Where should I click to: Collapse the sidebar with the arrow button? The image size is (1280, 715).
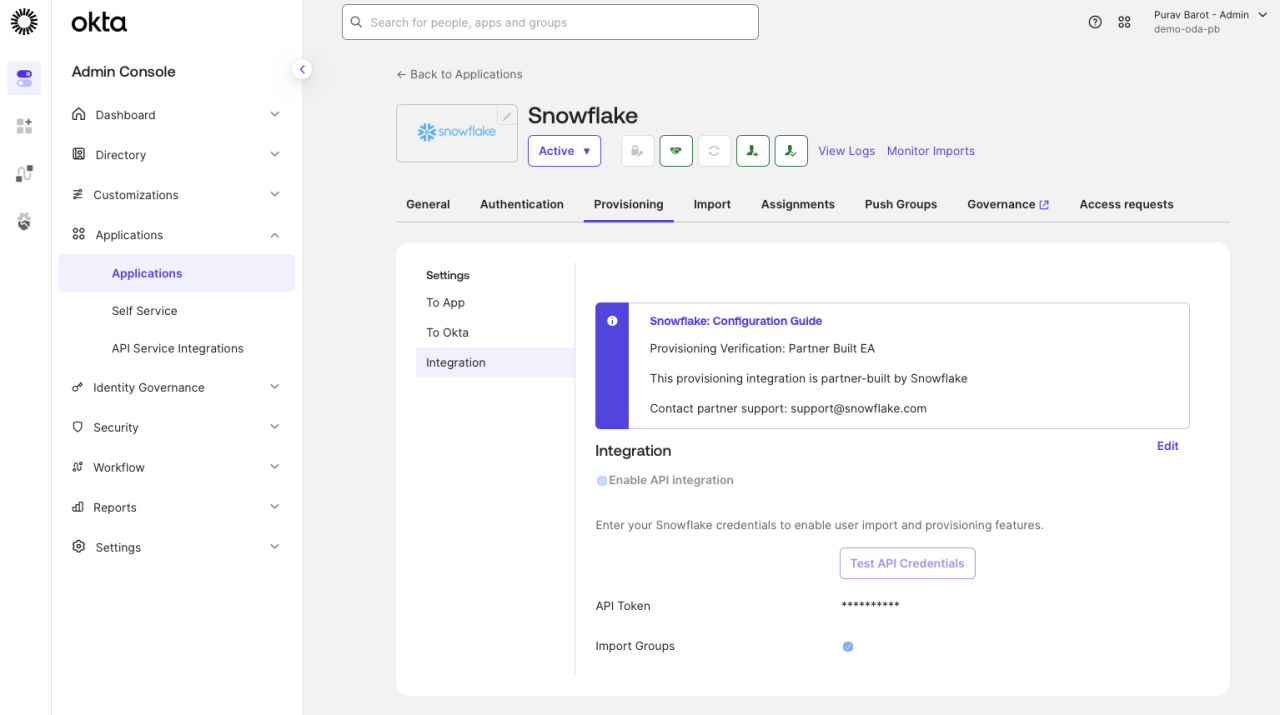(x=302, y=69)
